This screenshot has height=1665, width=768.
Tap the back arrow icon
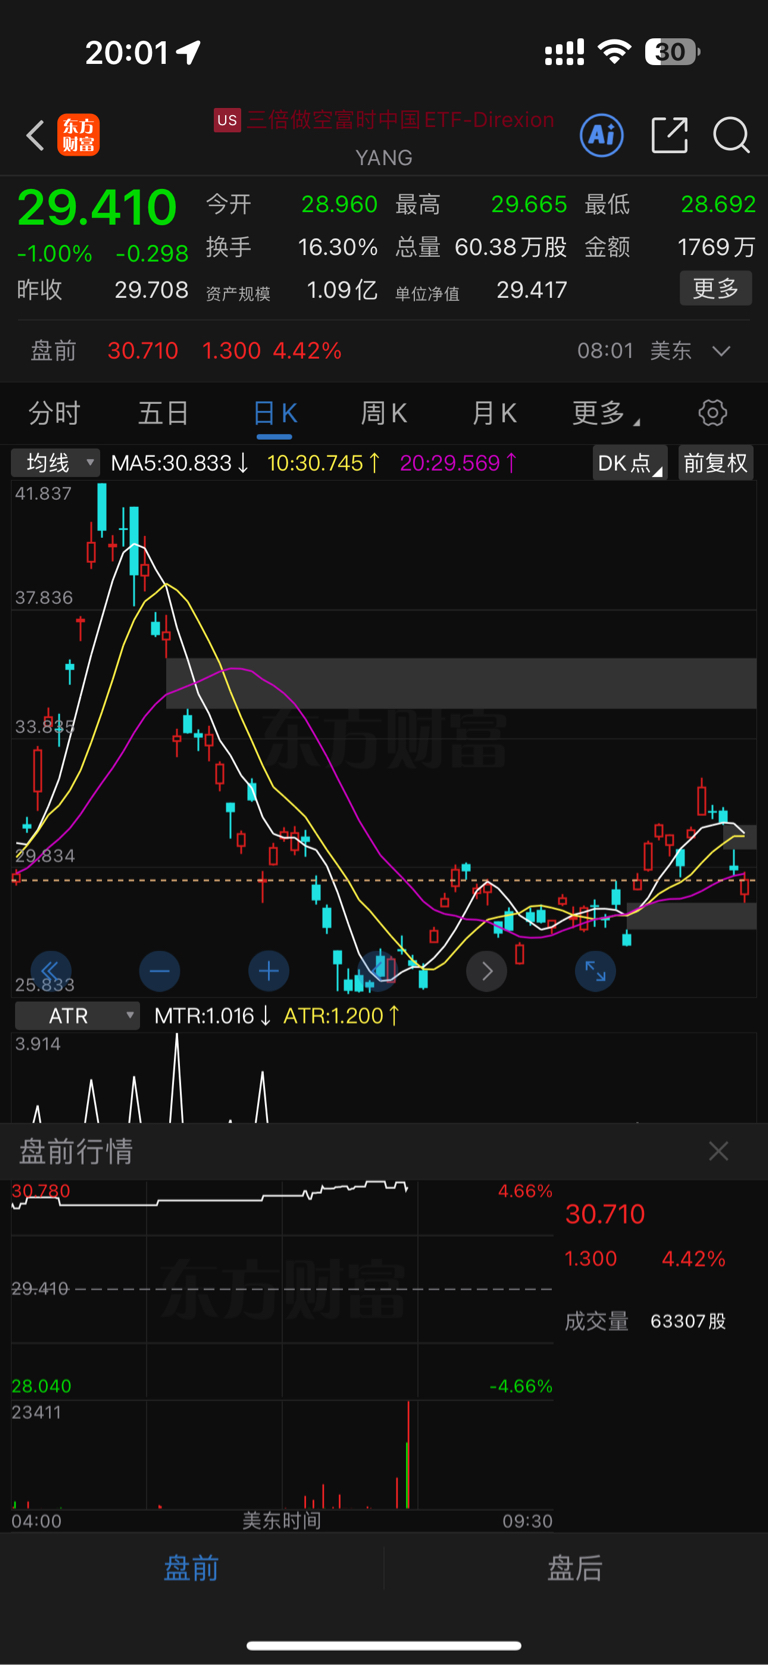coord(35,135)
